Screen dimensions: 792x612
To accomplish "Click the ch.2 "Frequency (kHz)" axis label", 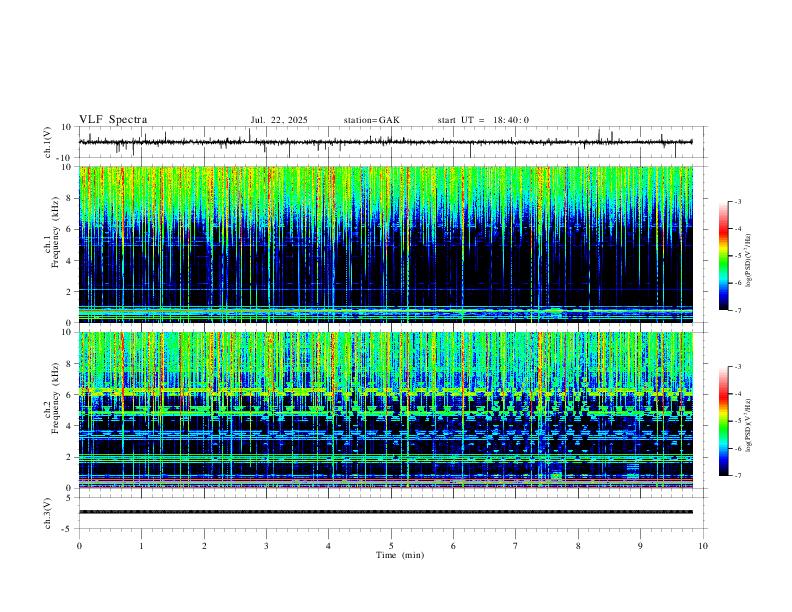I will pos(55,398).
